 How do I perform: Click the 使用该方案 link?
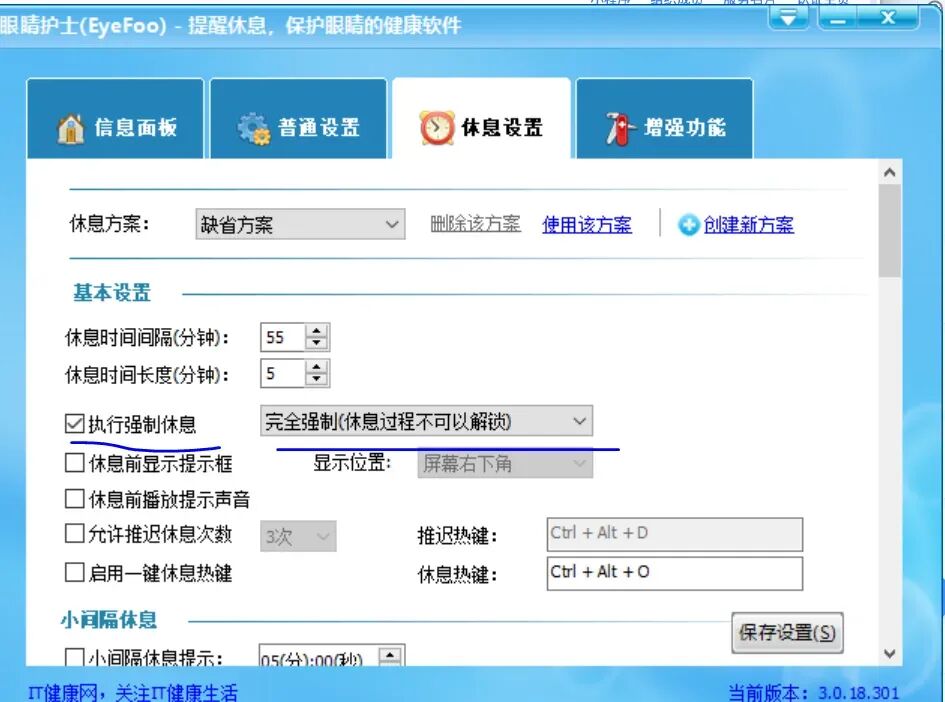click(x=587, y=225)
